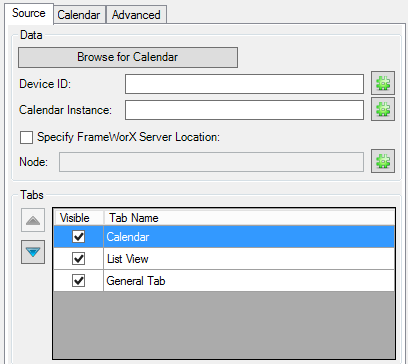Uncheck Visible for the Calendar tab row
409x364 pixels.
point(78,237)
